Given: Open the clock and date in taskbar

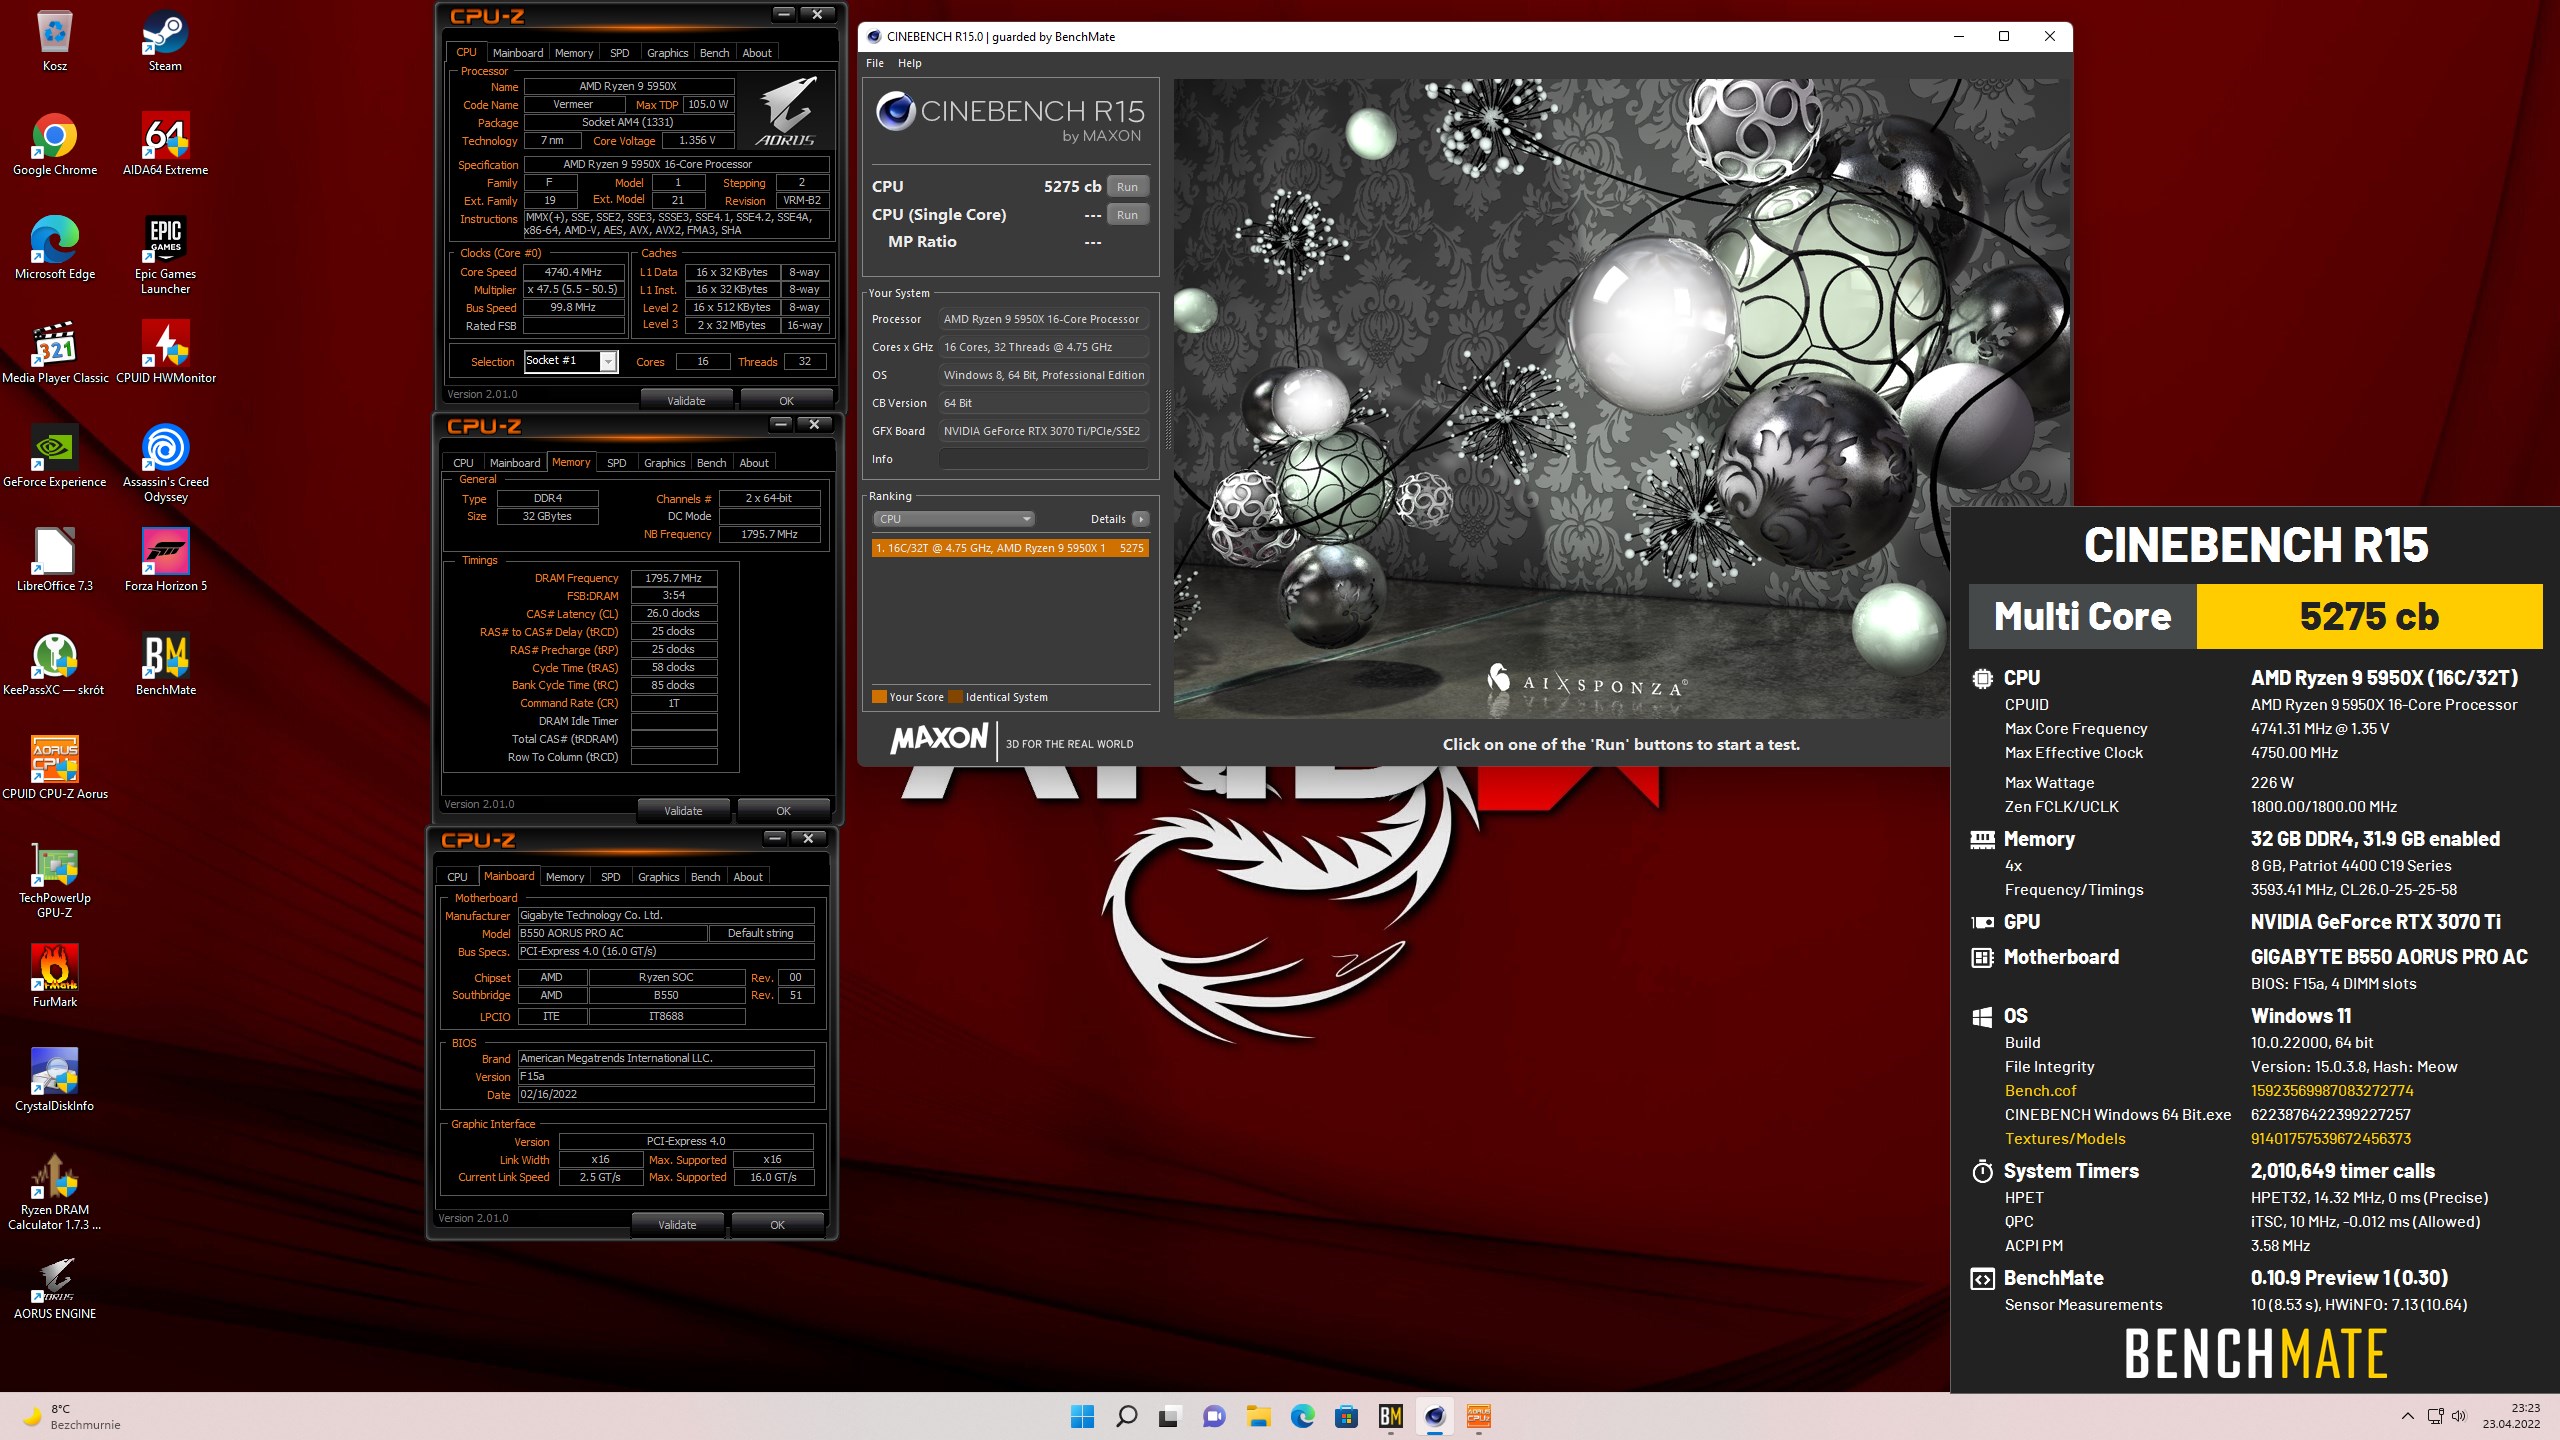Looking at the screenshot, I should (x=2511, y=1416).
